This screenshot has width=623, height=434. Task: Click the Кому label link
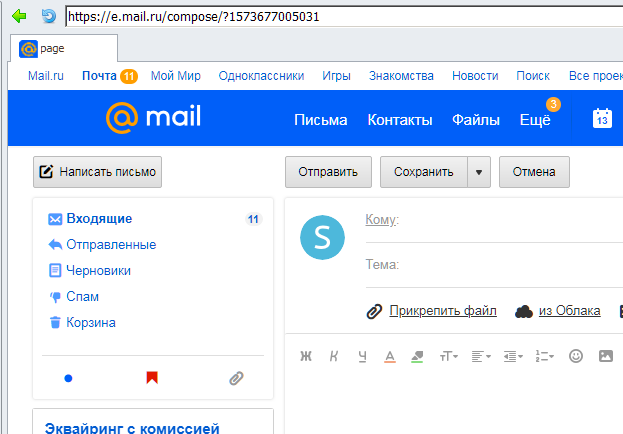[382, 219]
